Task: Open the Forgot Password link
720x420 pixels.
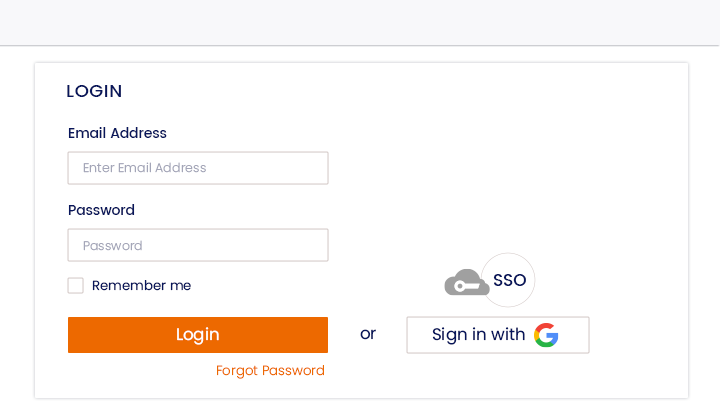Action: [270, 370]
